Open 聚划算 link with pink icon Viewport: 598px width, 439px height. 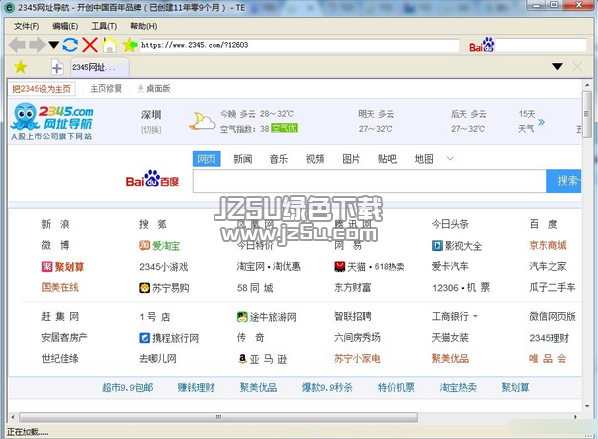click(x=63, y=267)
